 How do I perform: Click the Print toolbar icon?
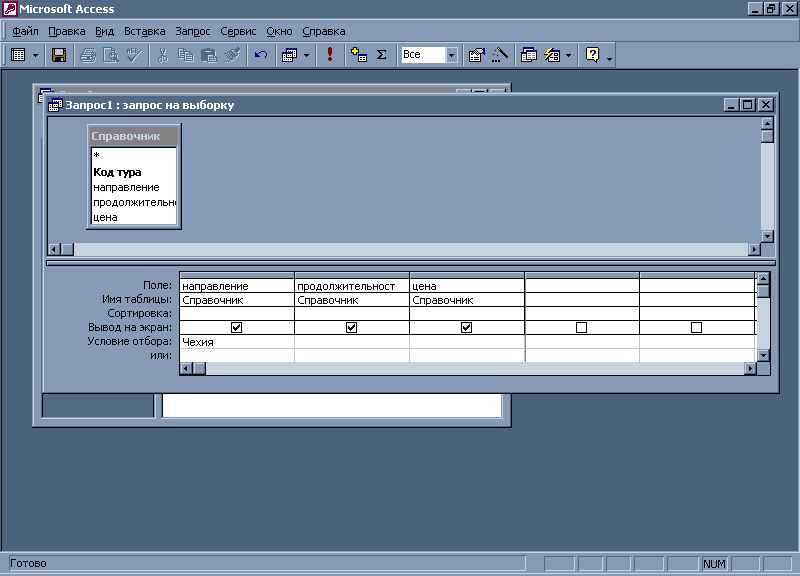[88, 55]
